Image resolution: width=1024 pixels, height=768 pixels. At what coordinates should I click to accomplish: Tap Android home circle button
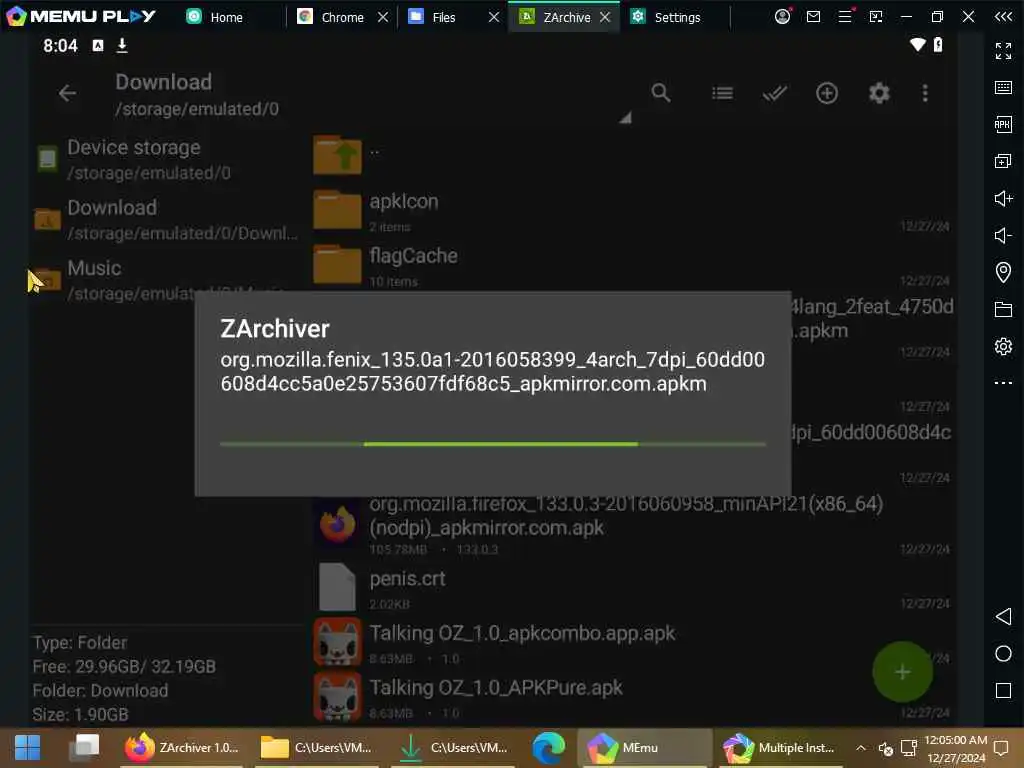(1003, 654)
